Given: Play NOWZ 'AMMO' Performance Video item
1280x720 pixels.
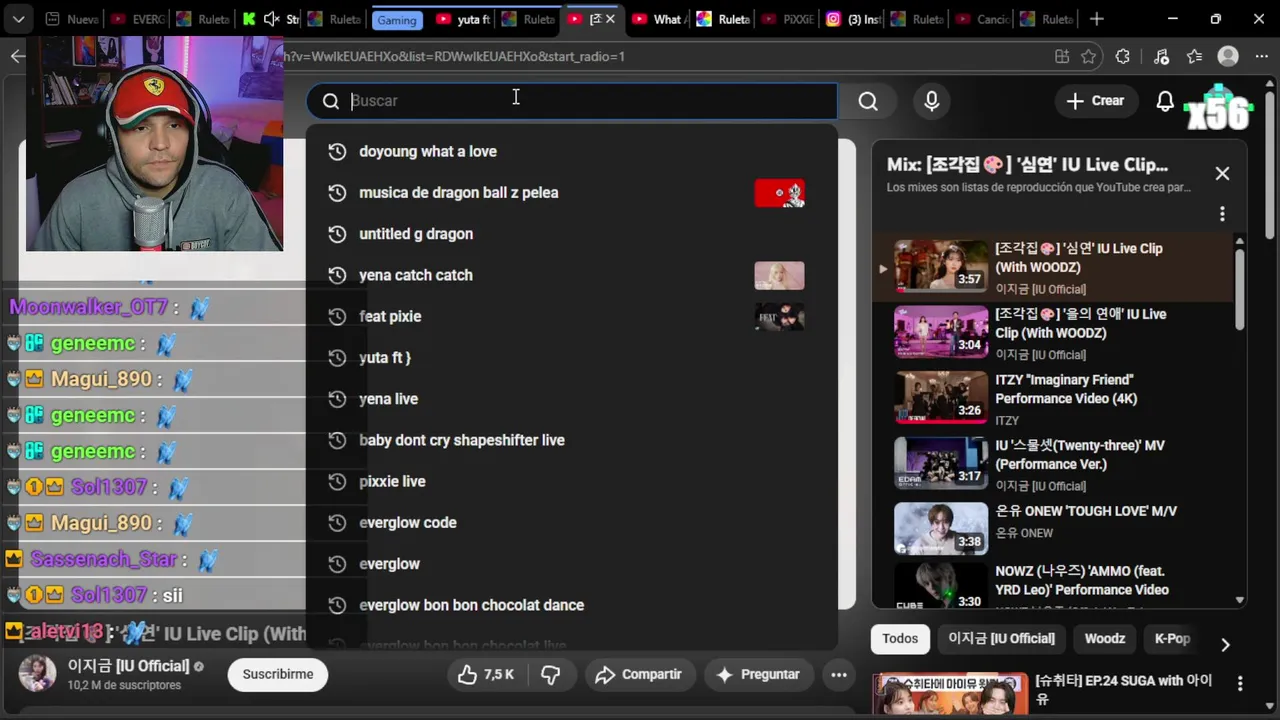Looking at the screenshot, I should (1052, 586).
